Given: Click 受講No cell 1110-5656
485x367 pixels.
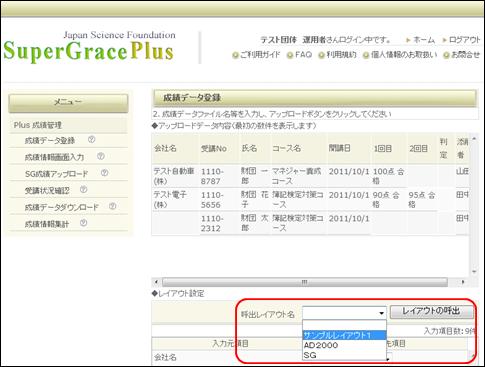Looking at the screenshot, I should pos(220,199).
